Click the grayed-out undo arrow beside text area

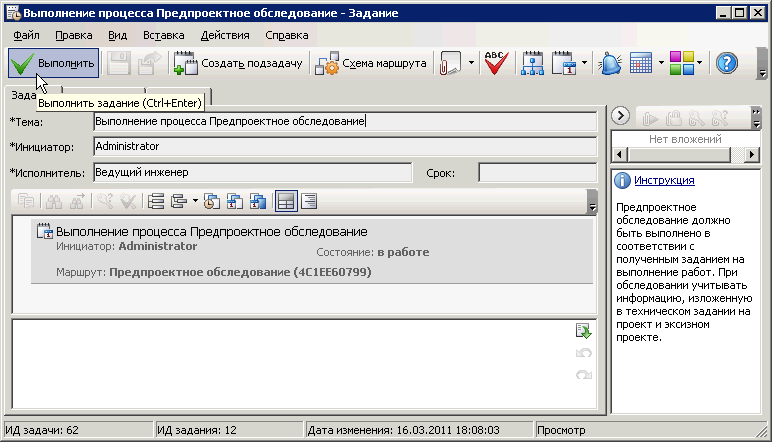coord(584,353)
